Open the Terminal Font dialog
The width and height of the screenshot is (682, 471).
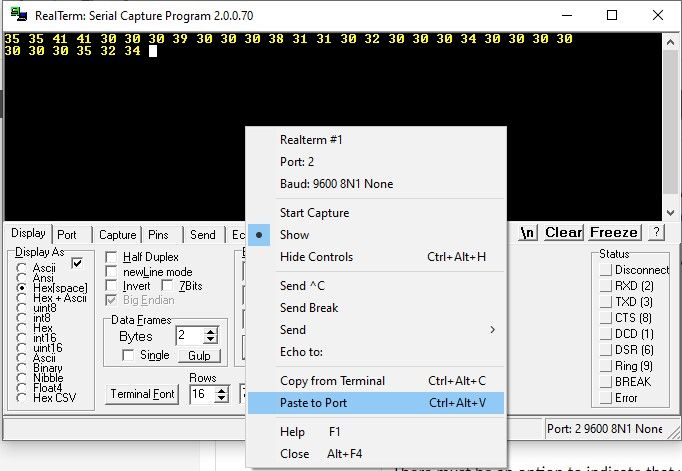click(x=142, y=394)
